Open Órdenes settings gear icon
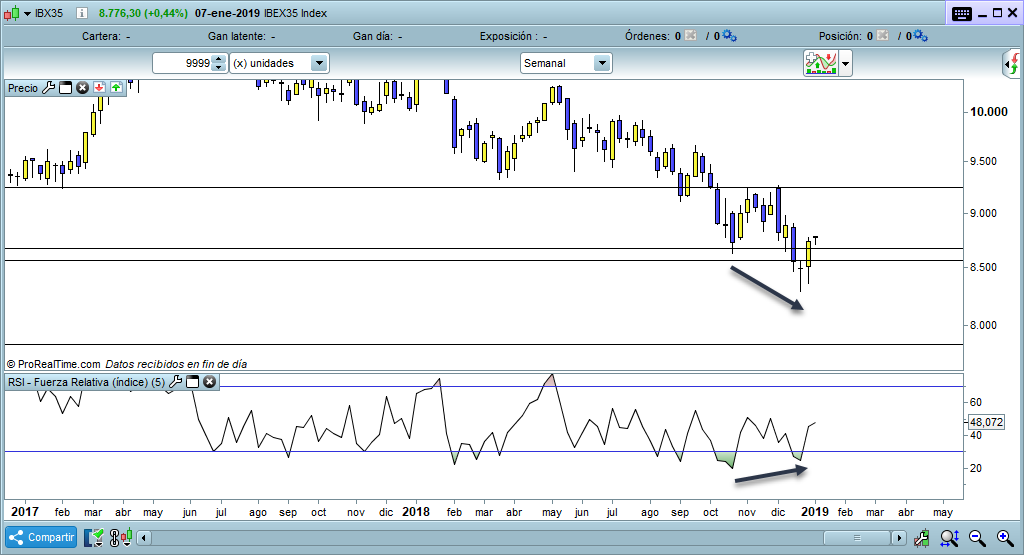Image resolution: width=1024 pixels, height=555 pixels. click(729, 36)
